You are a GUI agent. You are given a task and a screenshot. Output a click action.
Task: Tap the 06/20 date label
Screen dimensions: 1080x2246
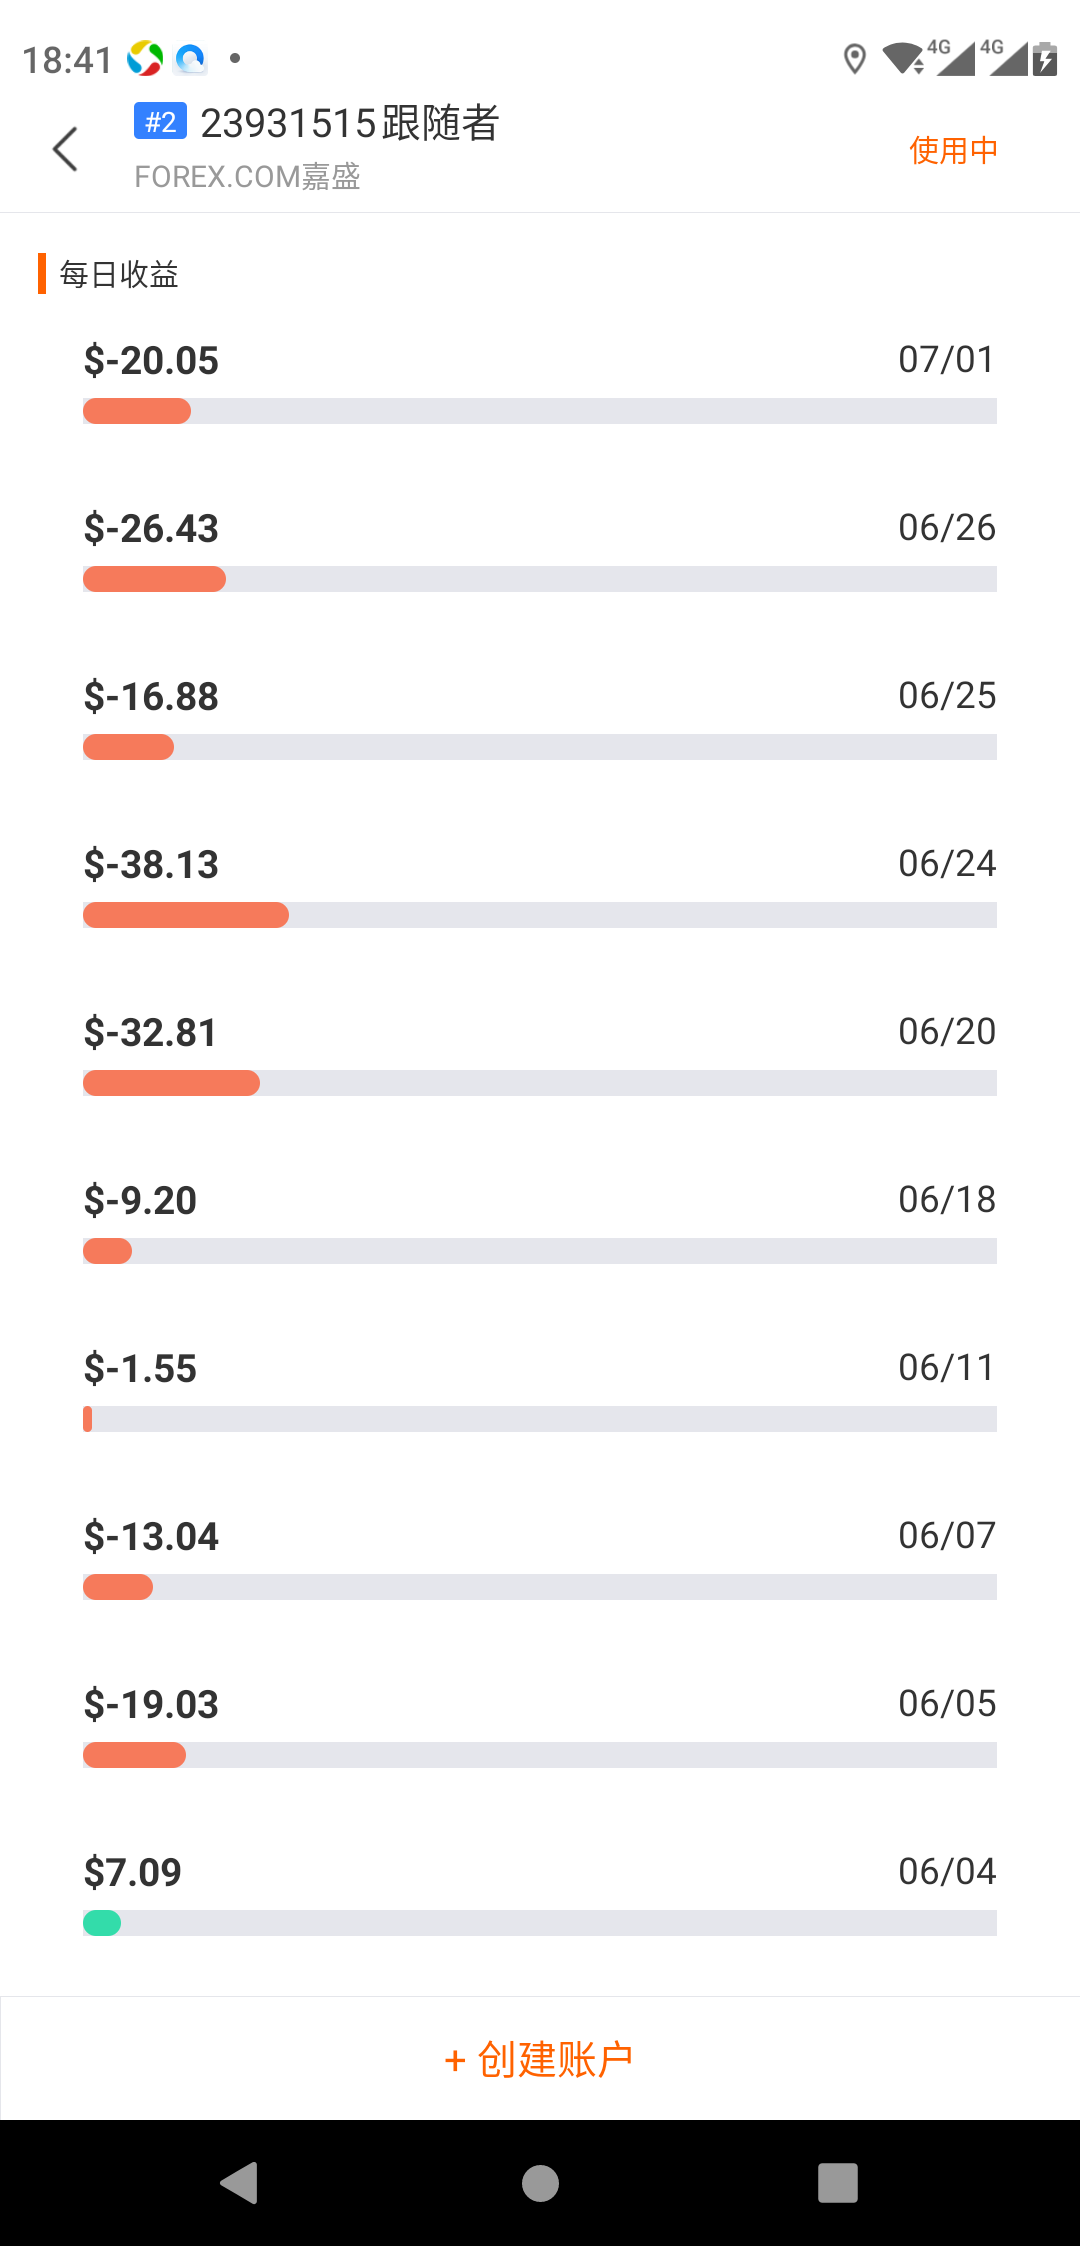[x=946, y=1032]
